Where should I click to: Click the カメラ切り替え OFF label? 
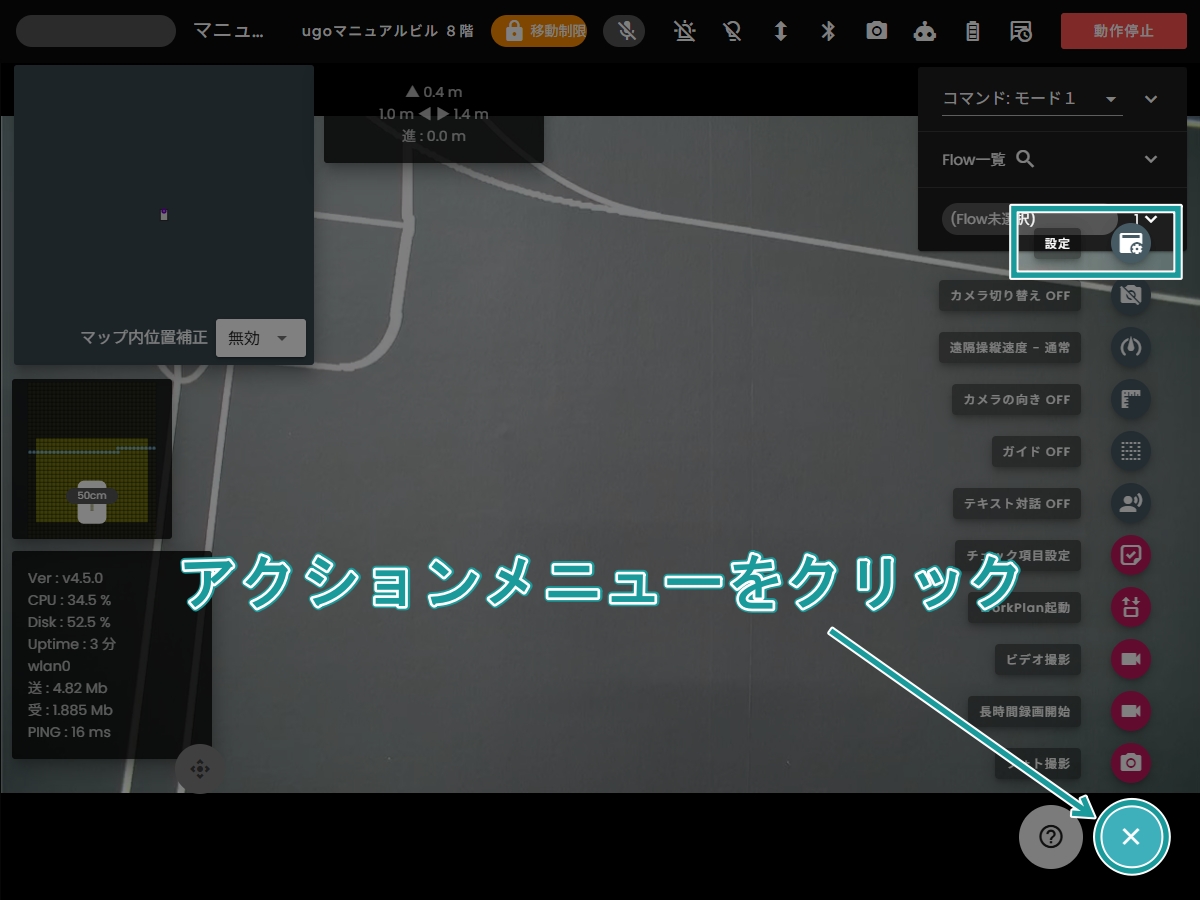(x=1010, y=295)
